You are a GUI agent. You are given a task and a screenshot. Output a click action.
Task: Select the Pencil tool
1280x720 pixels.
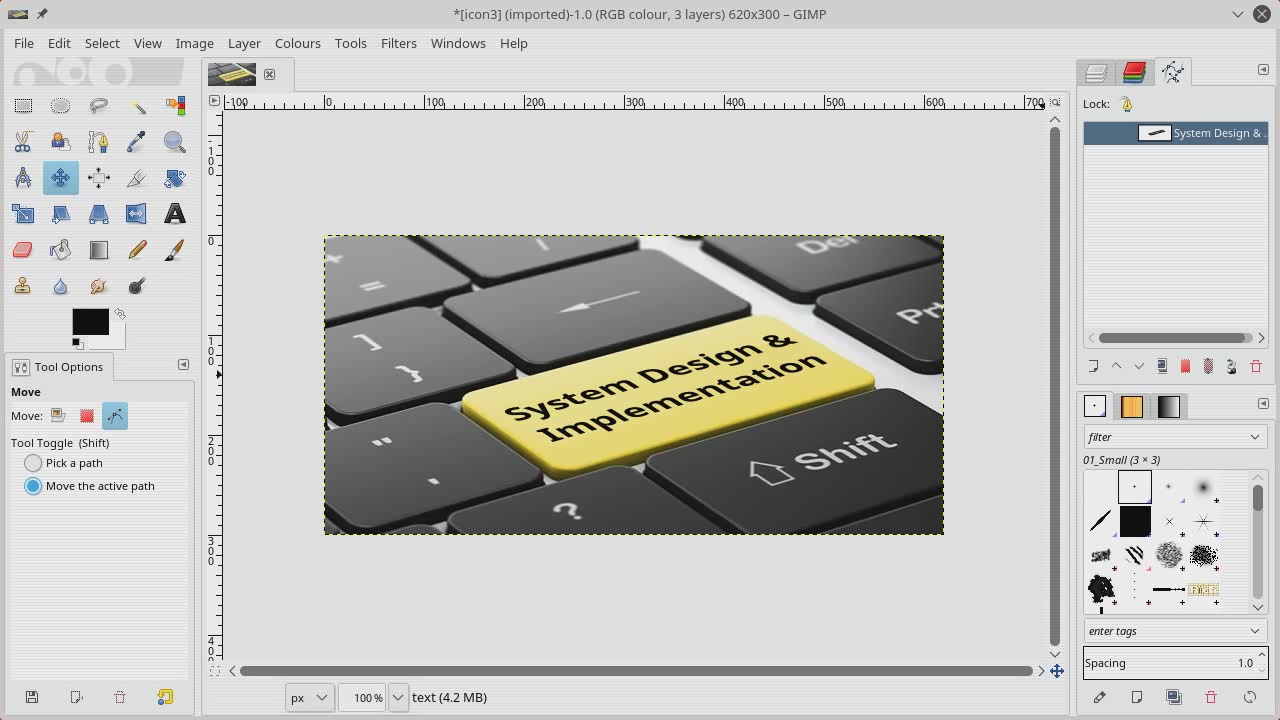[x=137, y=250]
